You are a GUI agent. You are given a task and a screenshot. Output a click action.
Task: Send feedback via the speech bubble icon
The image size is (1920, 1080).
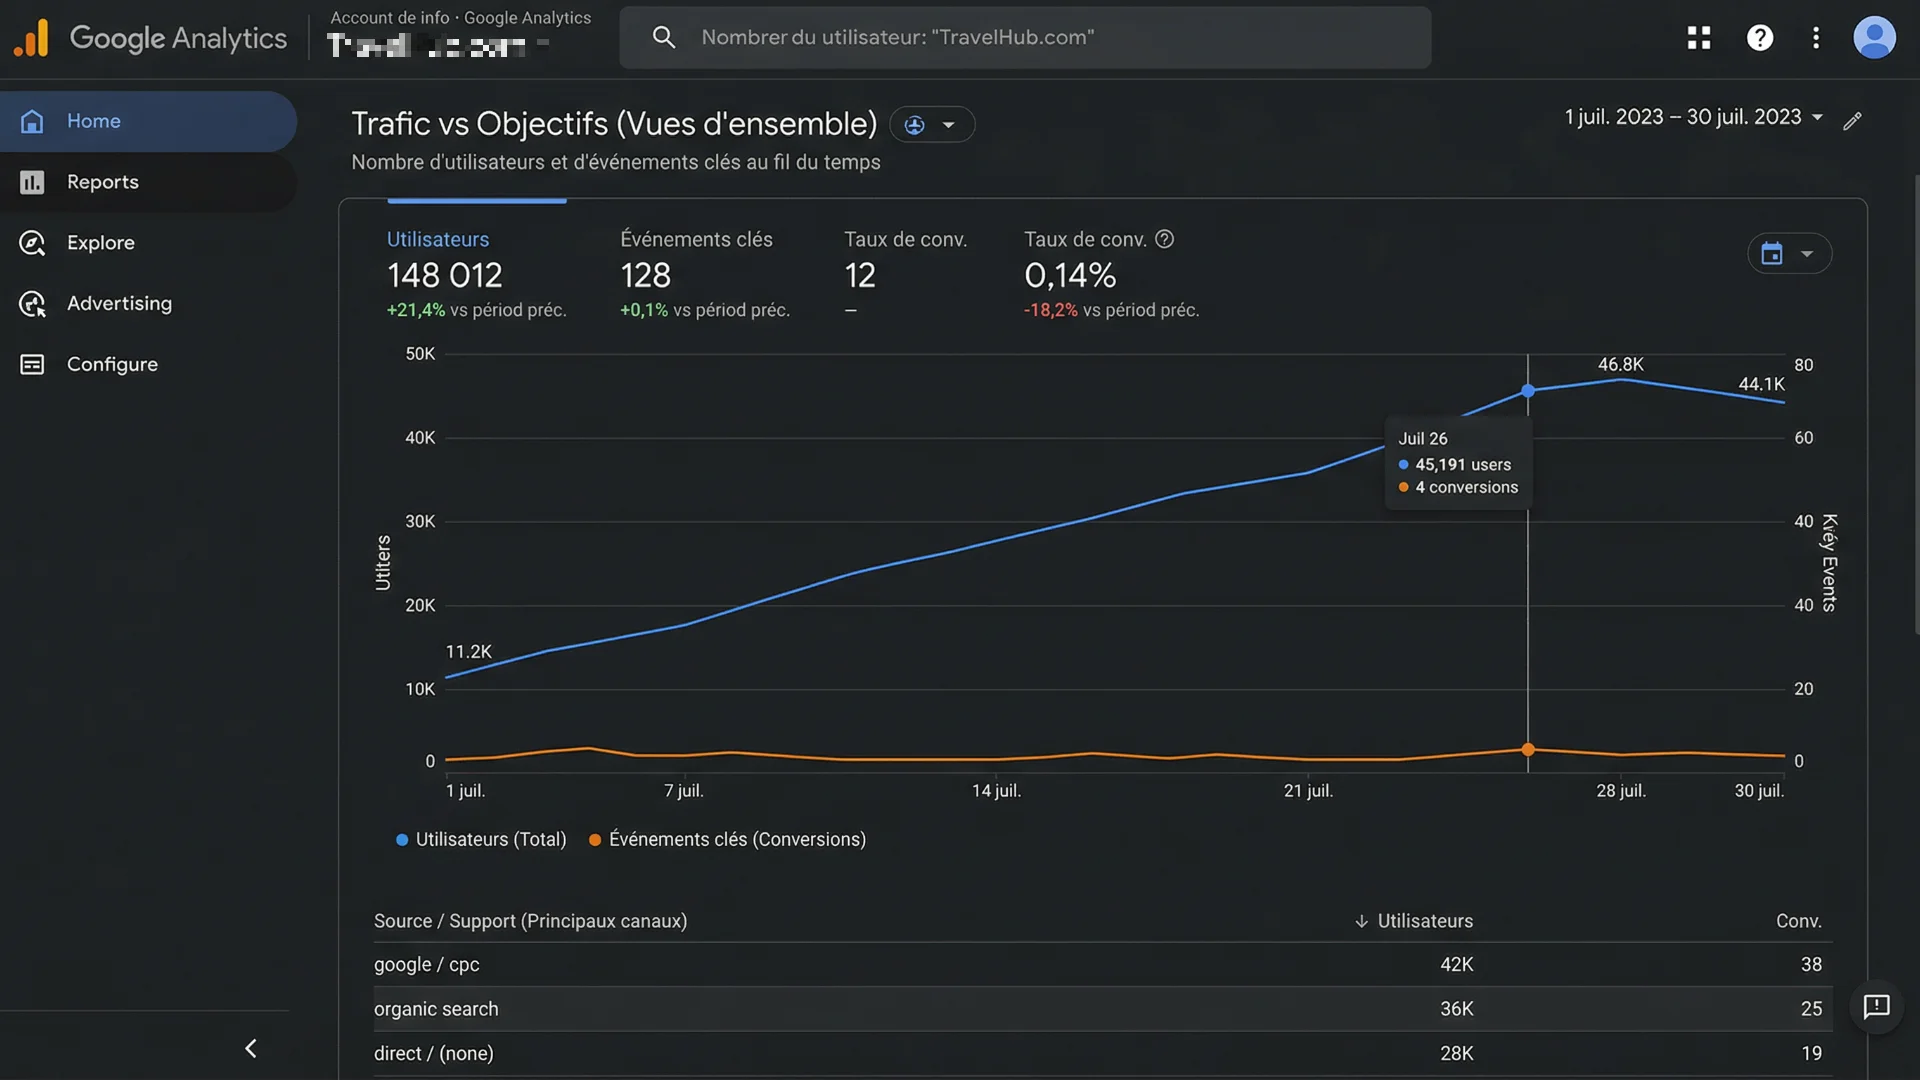[x=1876, y=1008]
